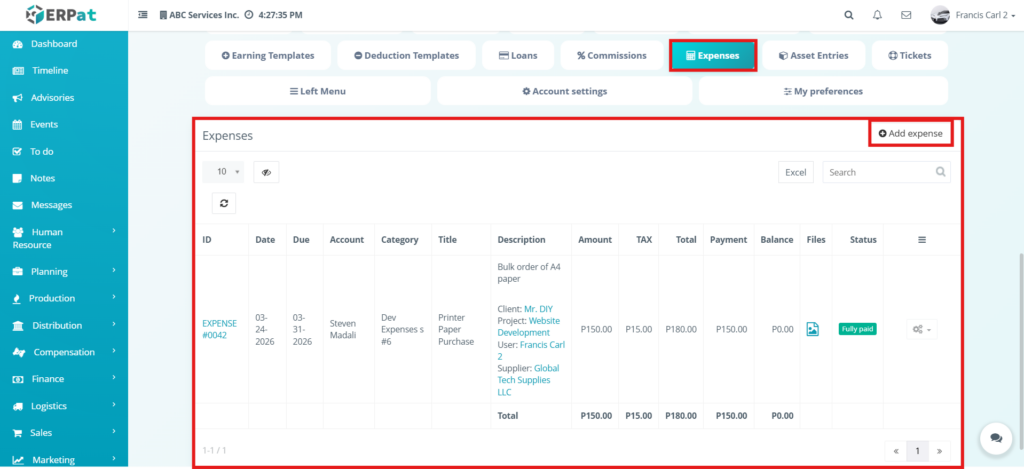Click the search magnifier icon in top bar
1024x469 pixels.
pyautogui.click(x=849, y=15)
